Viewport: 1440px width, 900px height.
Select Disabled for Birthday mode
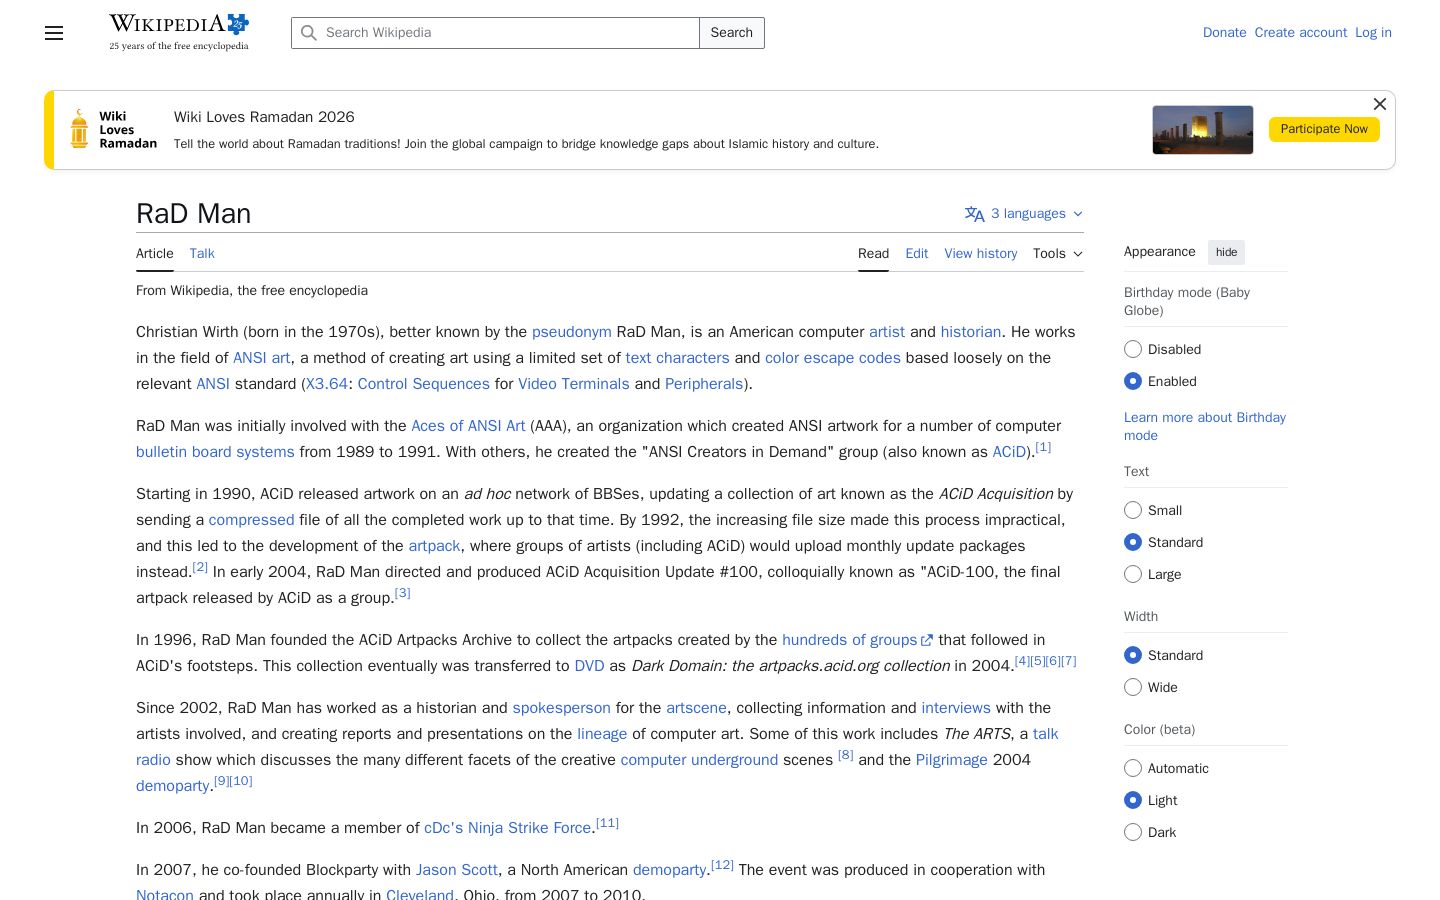[x=1133, y=349]
